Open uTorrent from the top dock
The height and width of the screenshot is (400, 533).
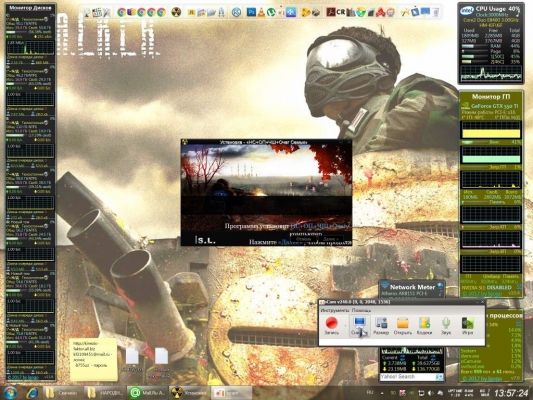pyautogui.click(x=271, y=13)
